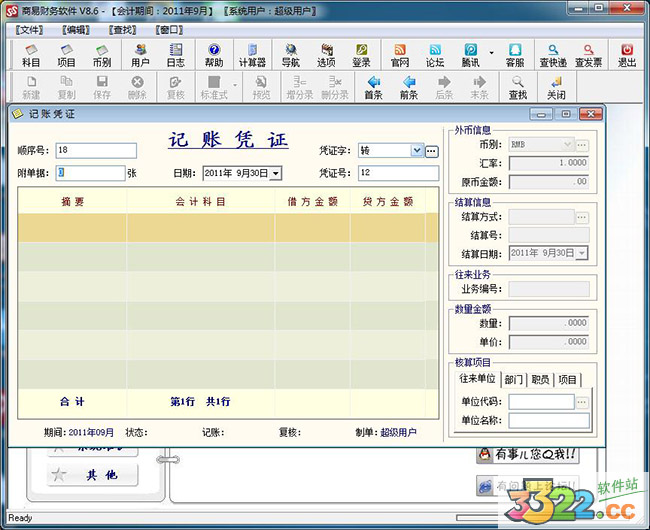Open the 标准式 dropdown arrow
This screenshot has height=530, width=650.
click(235, 85)
